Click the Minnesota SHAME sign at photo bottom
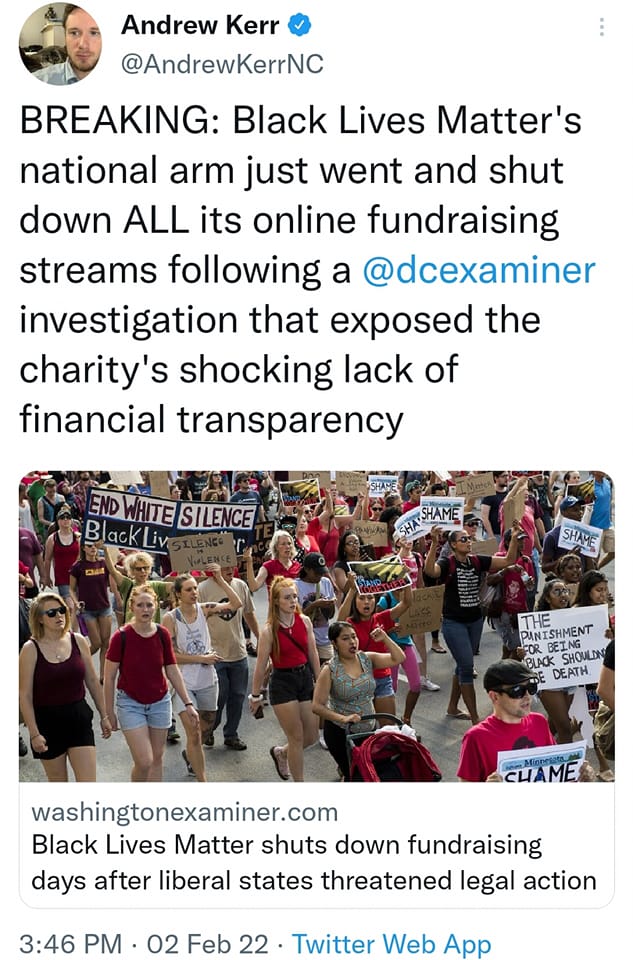 542,764
